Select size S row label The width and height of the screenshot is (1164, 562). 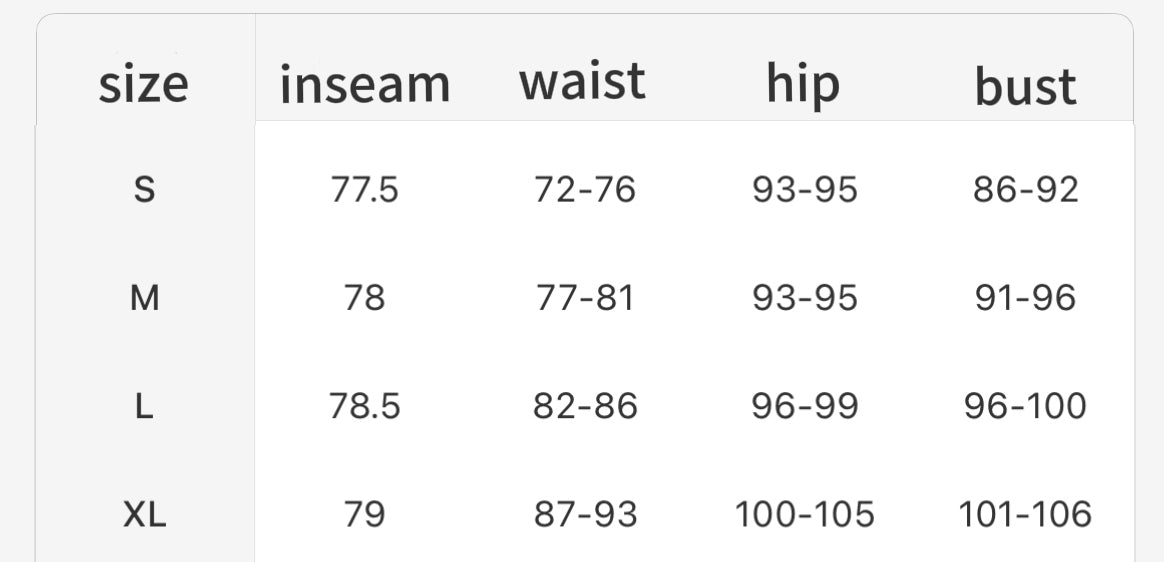(x=144, y=189)
